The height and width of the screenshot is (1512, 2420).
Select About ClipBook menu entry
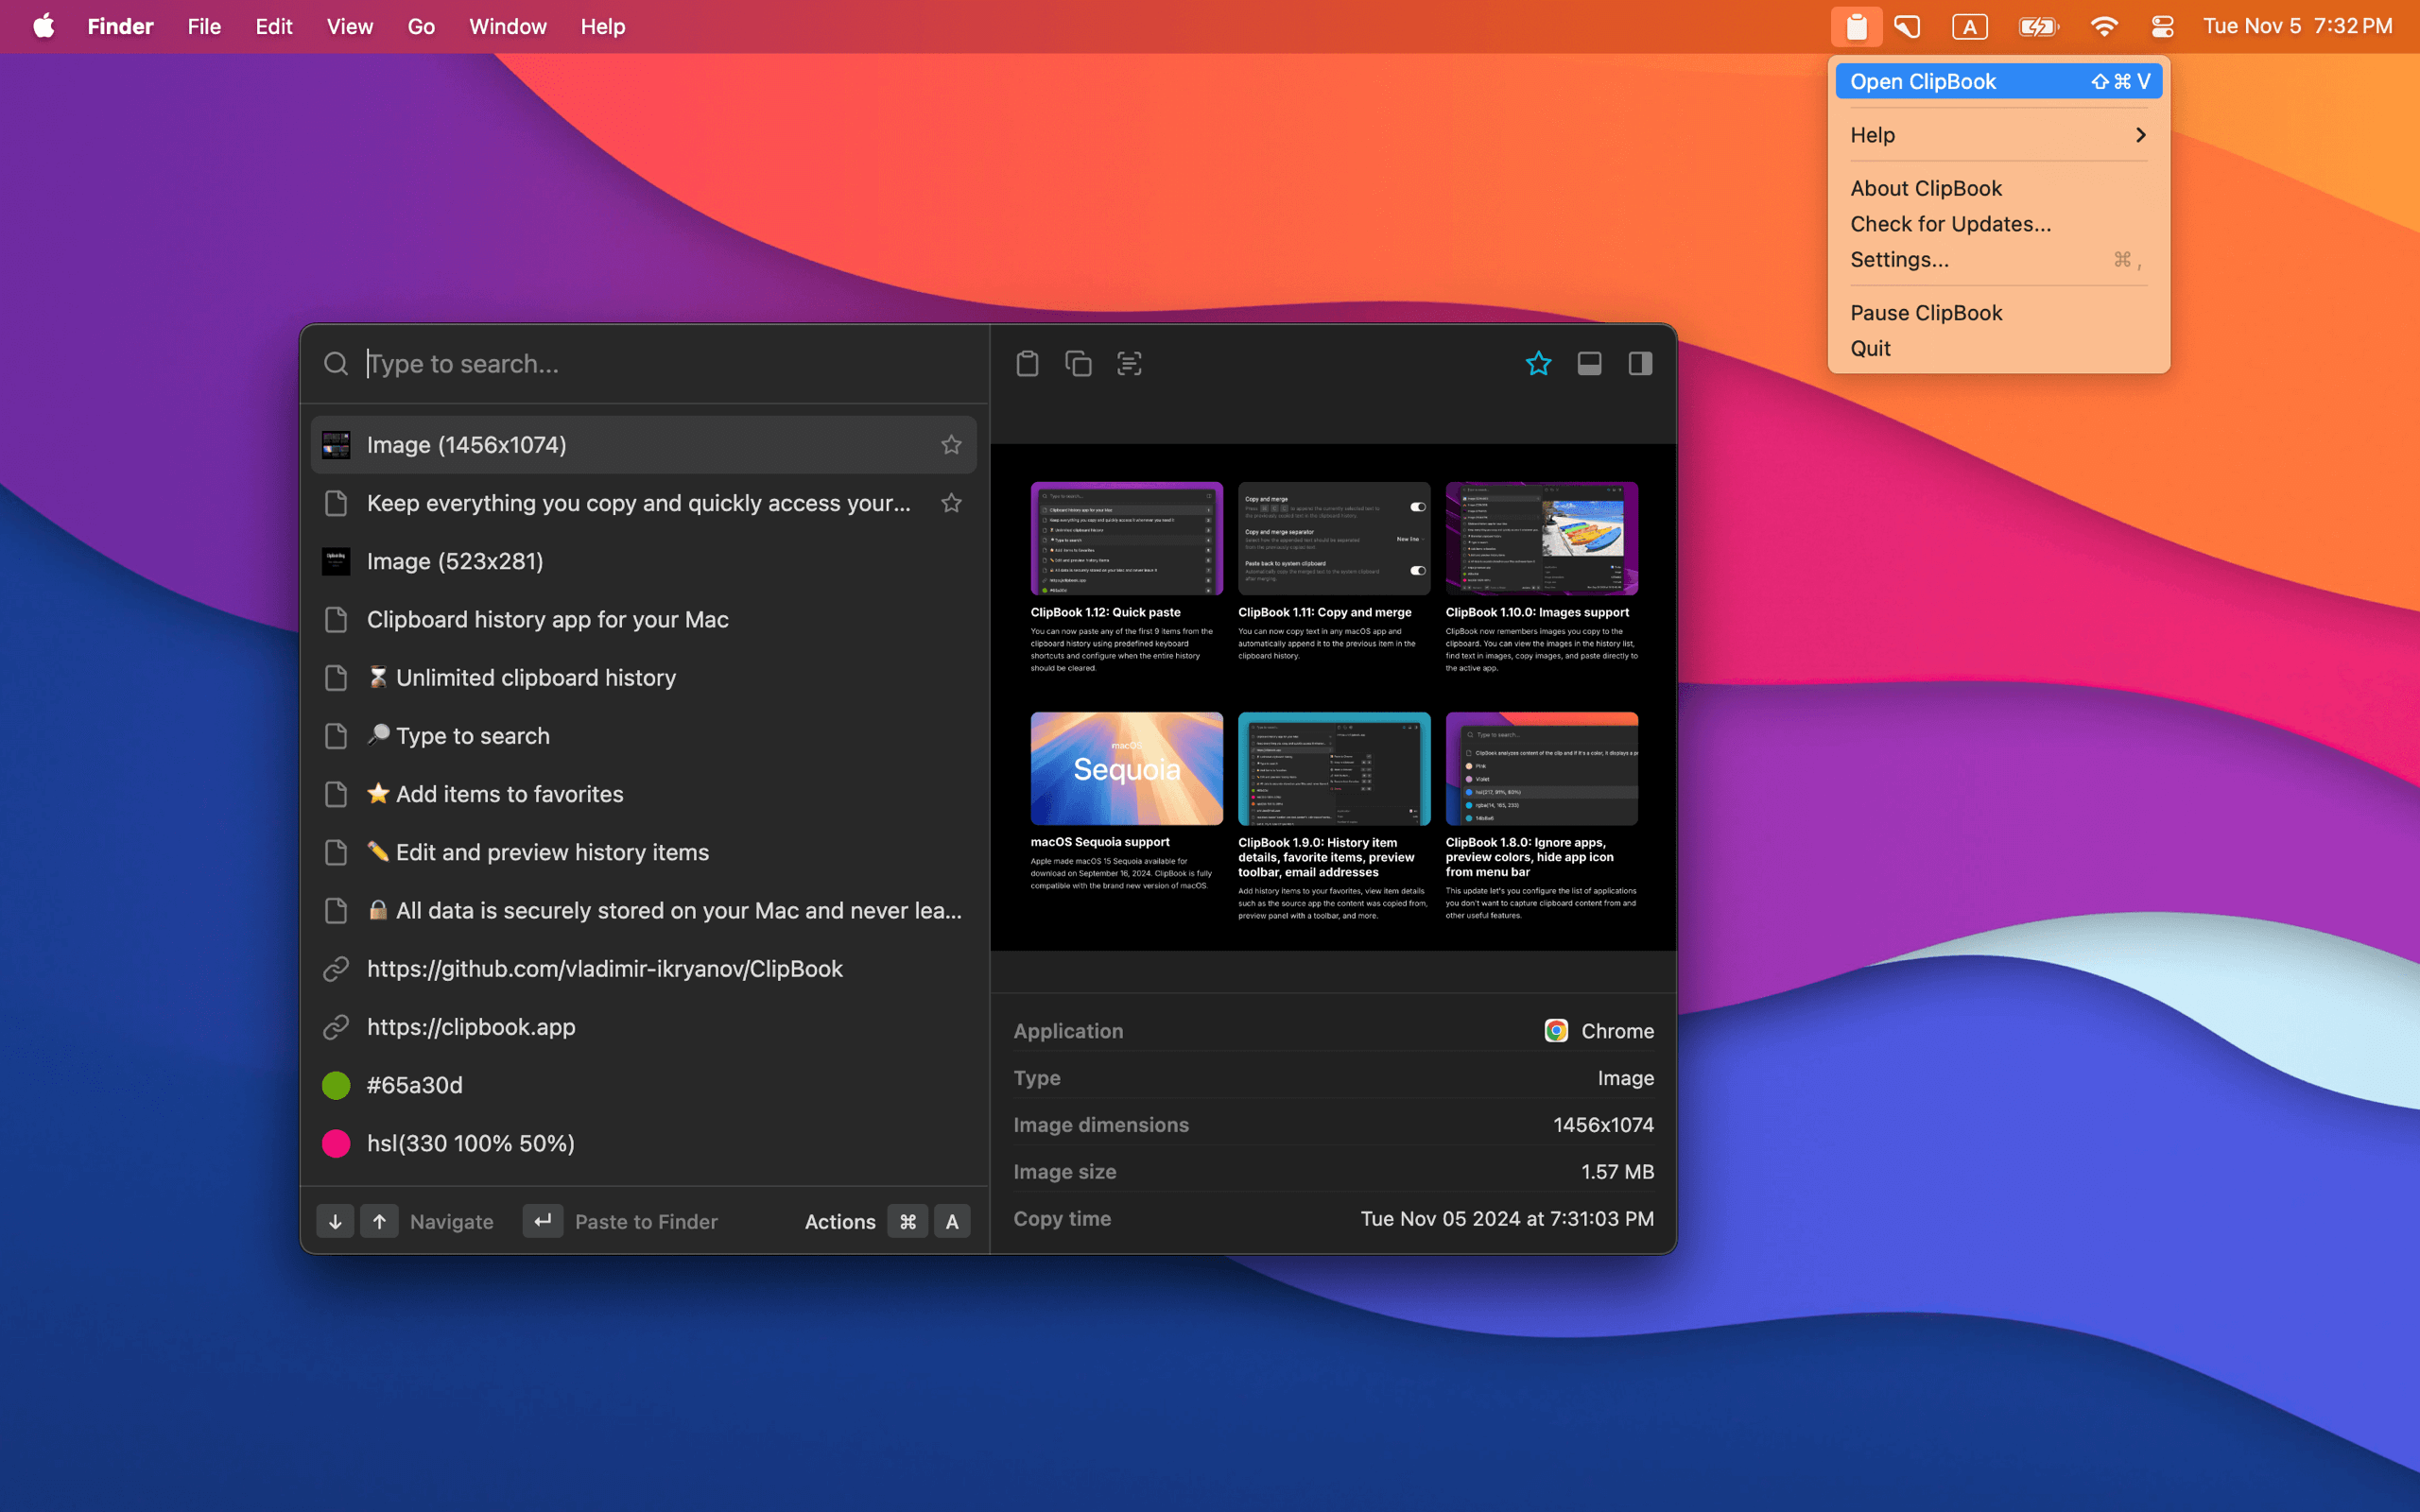[x=1998, y=188]
